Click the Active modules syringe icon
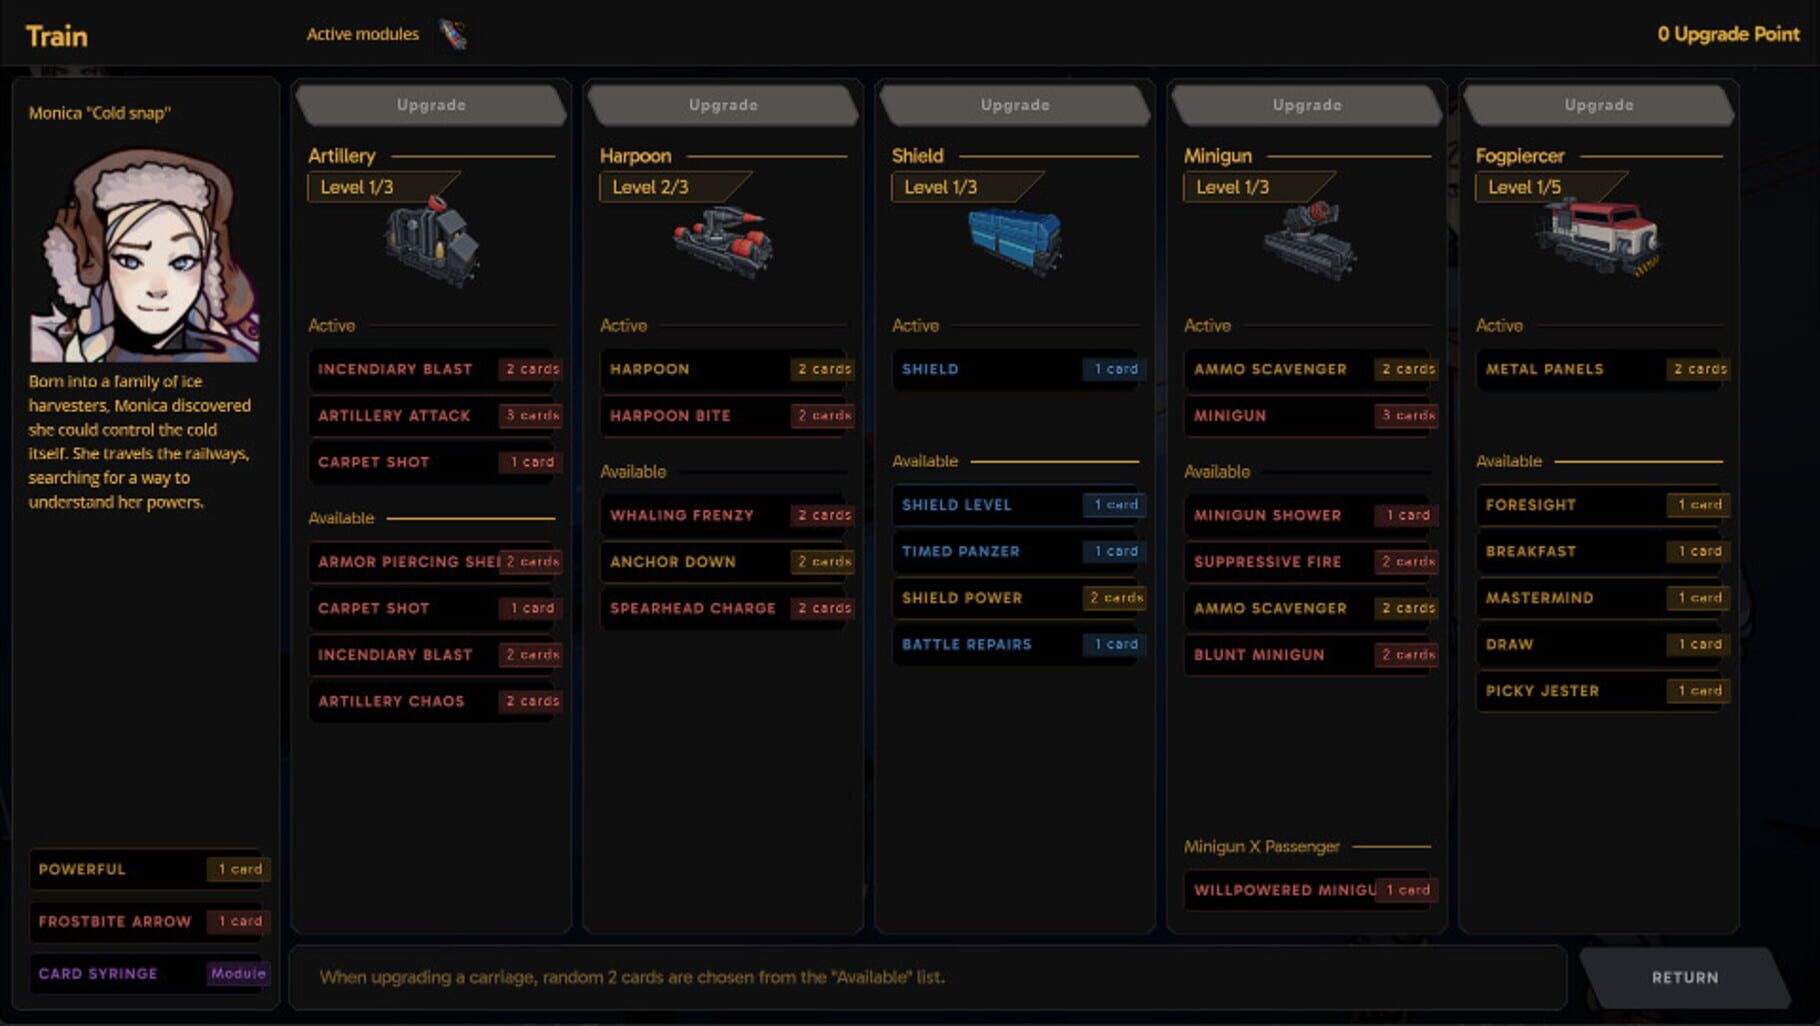The width and height of the screenshot is (1820, 1026). pyautogui.click(x=452, y=33)
